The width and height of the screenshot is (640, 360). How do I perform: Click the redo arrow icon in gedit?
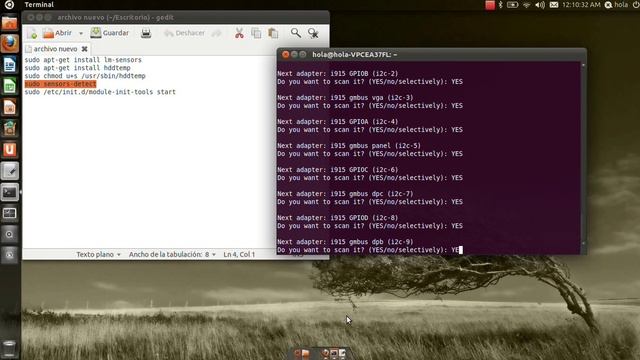(216, 33)
